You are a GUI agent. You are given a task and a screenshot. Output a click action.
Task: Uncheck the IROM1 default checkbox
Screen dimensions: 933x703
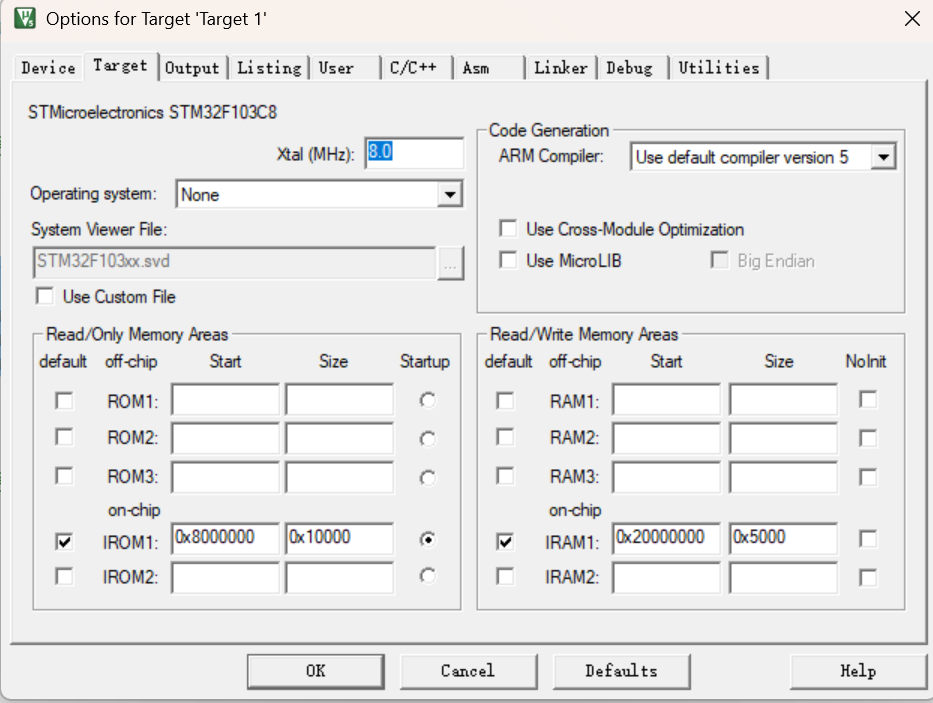point(64,542)
